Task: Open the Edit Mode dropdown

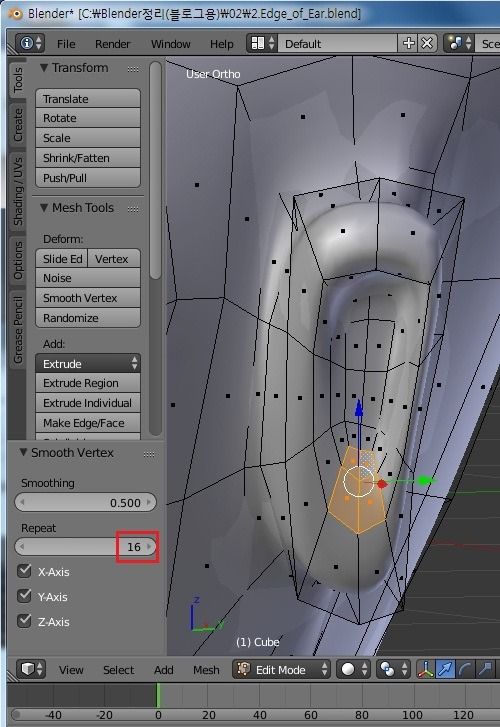Action: tap(281, 669)
